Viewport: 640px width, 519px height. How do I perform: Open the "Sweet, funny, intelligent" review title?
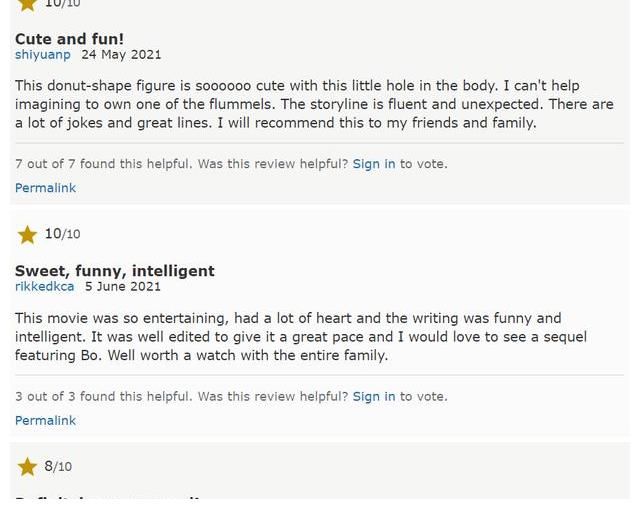pyautogui.click(x=114, y=271)
